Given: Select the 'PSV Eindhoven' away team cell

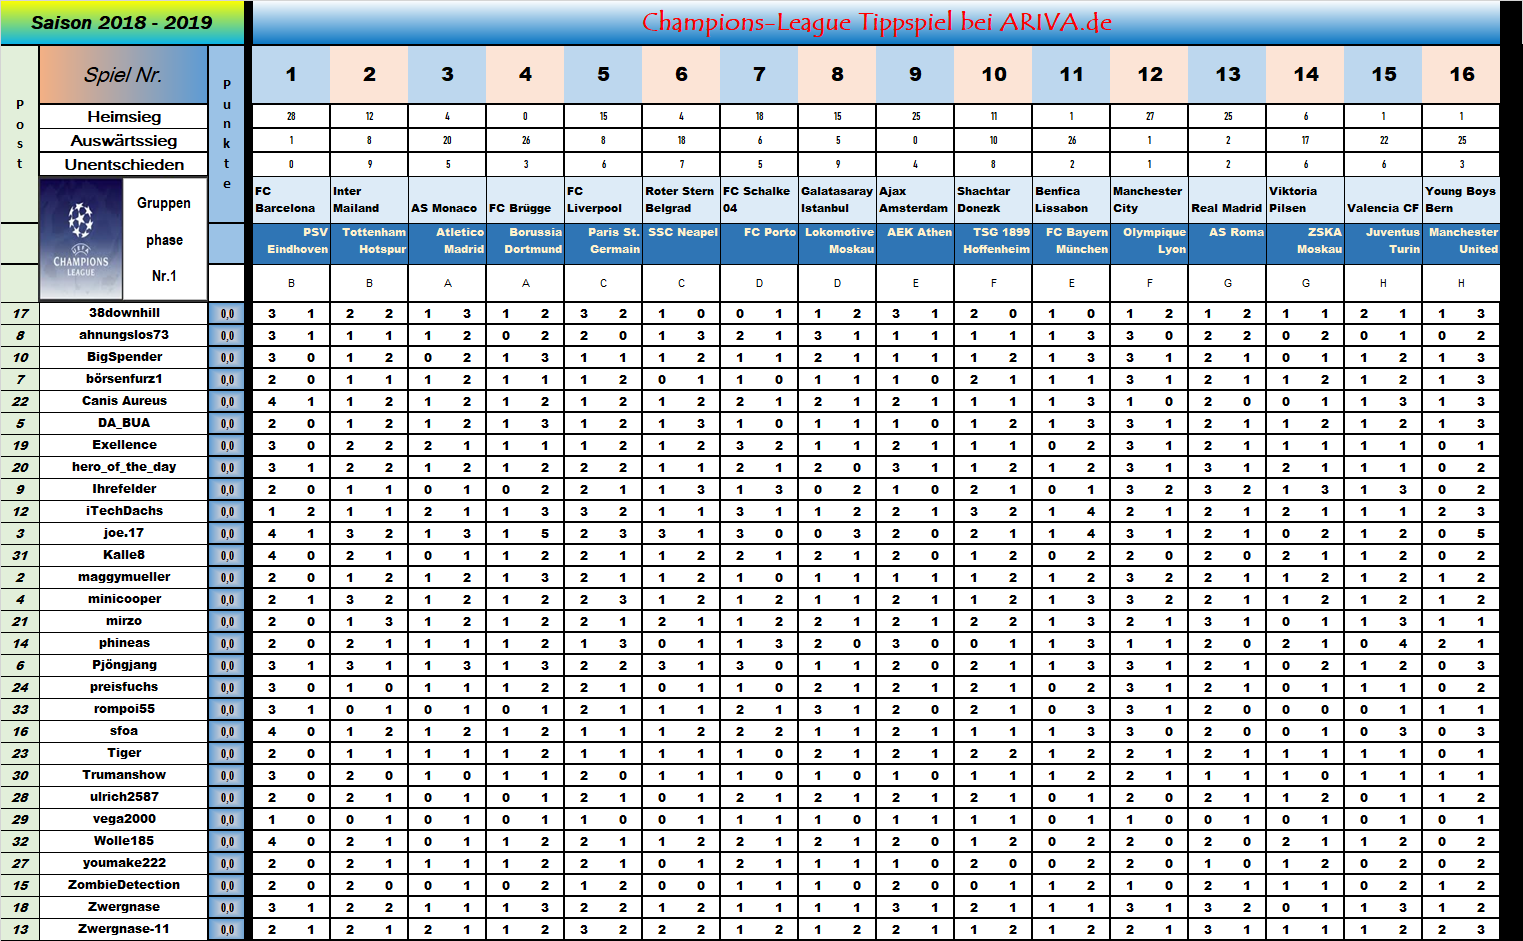Looking at the screenshot, I should [x=291, y=244].
